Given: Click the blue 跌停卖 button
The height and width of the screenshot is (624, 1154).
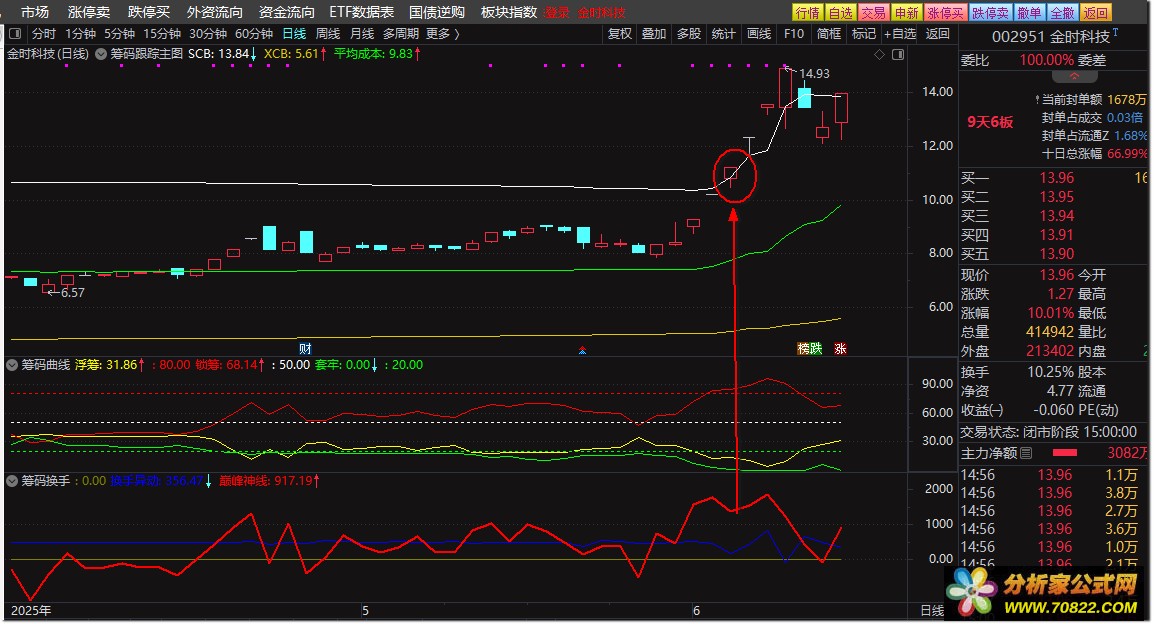Looking at the screenshot, I should click(x=990, y=13).
